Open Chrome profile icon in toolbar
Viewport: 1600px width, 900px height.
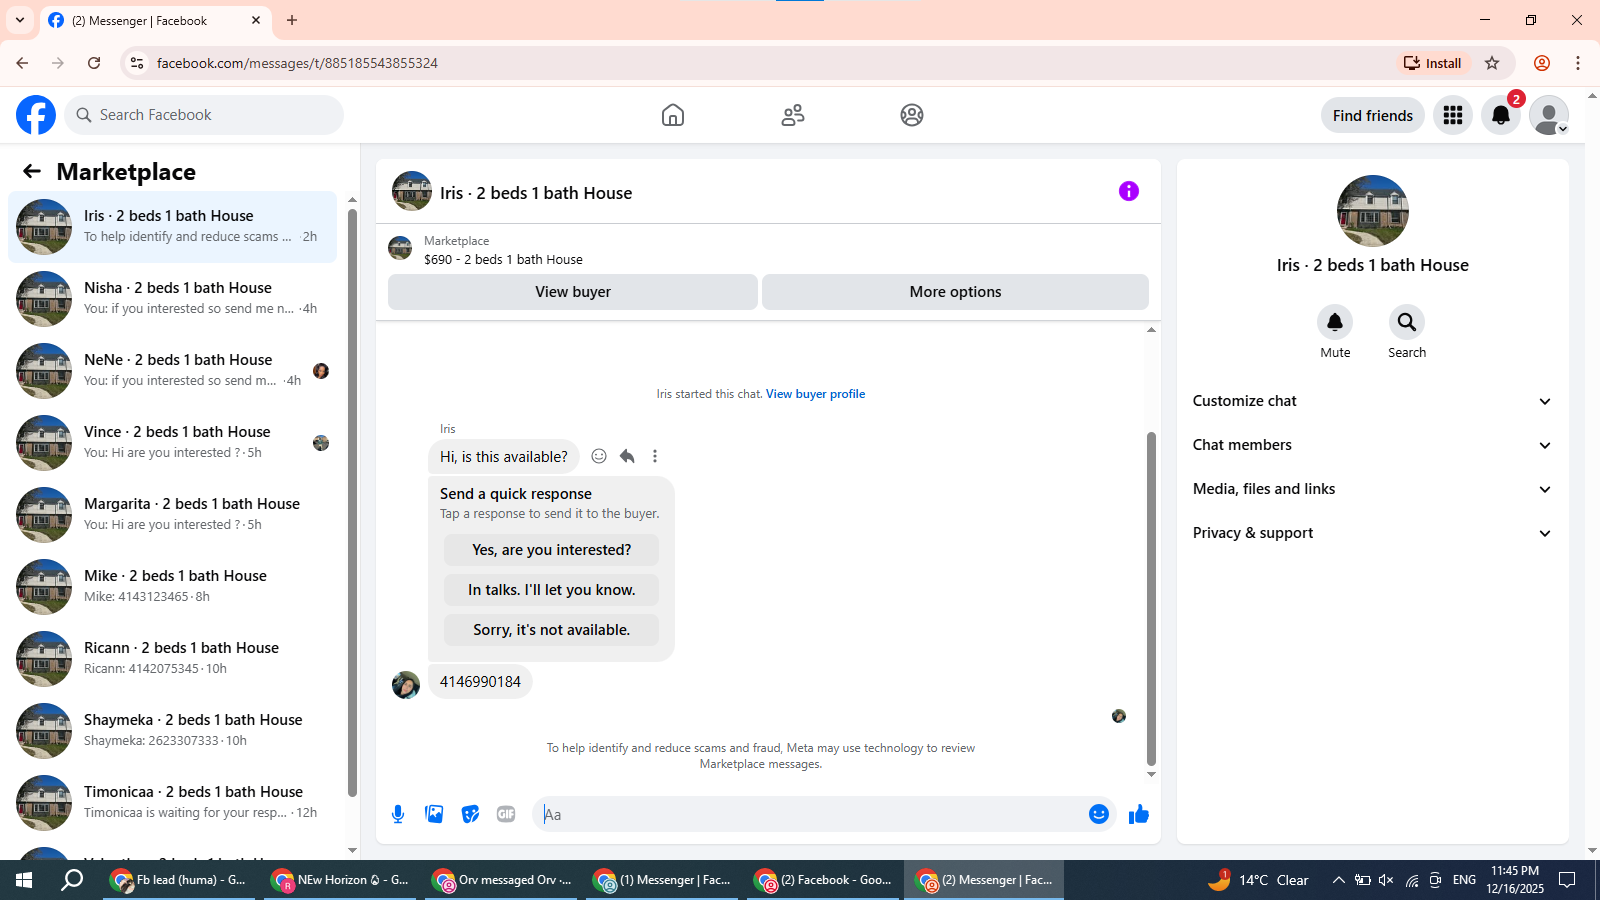pyautogui.click(x=1542, y=63)
